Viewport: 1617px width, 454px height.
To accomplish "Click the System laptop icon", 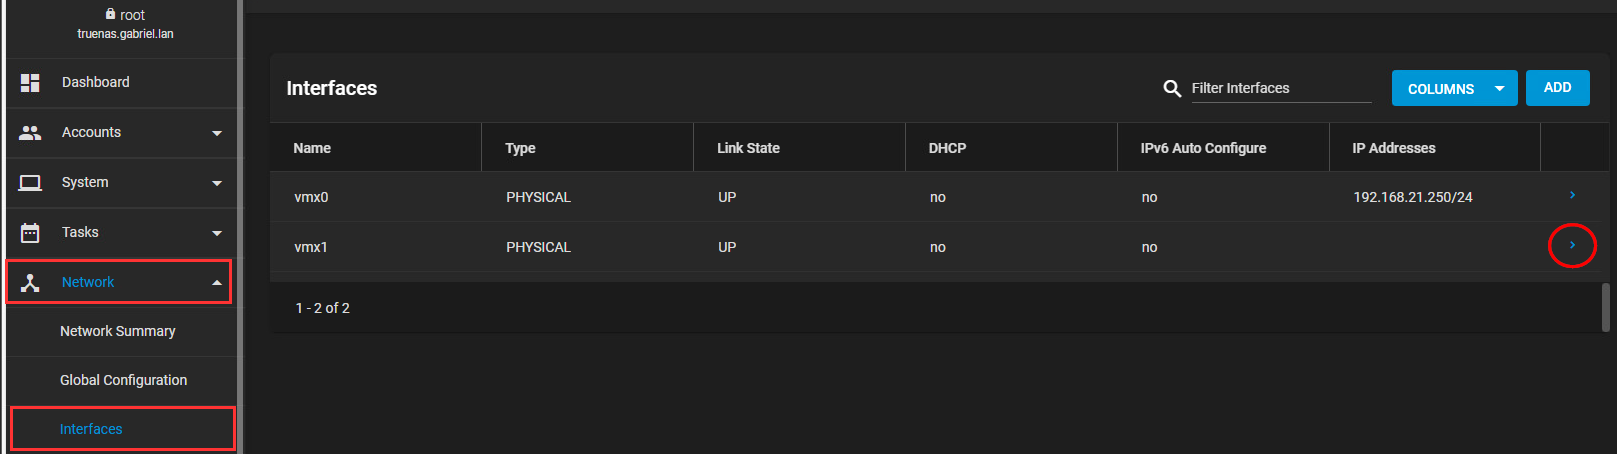I will click(30, 183).
